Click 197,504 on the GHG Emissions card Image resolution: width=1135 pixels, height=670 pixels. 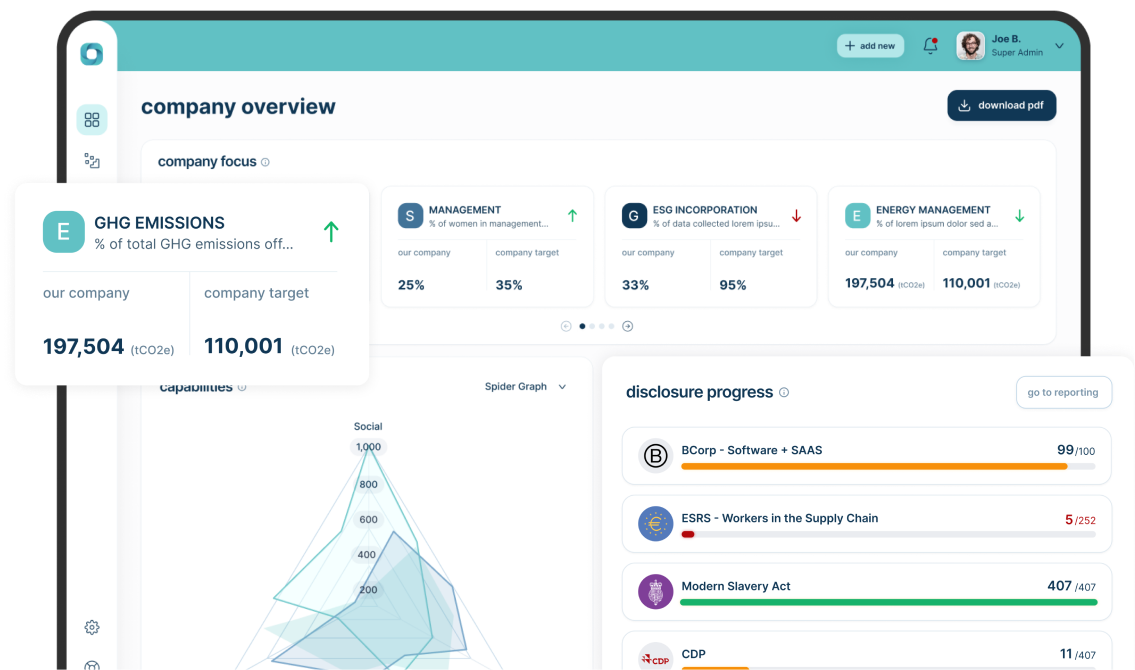tap(83, 347)
